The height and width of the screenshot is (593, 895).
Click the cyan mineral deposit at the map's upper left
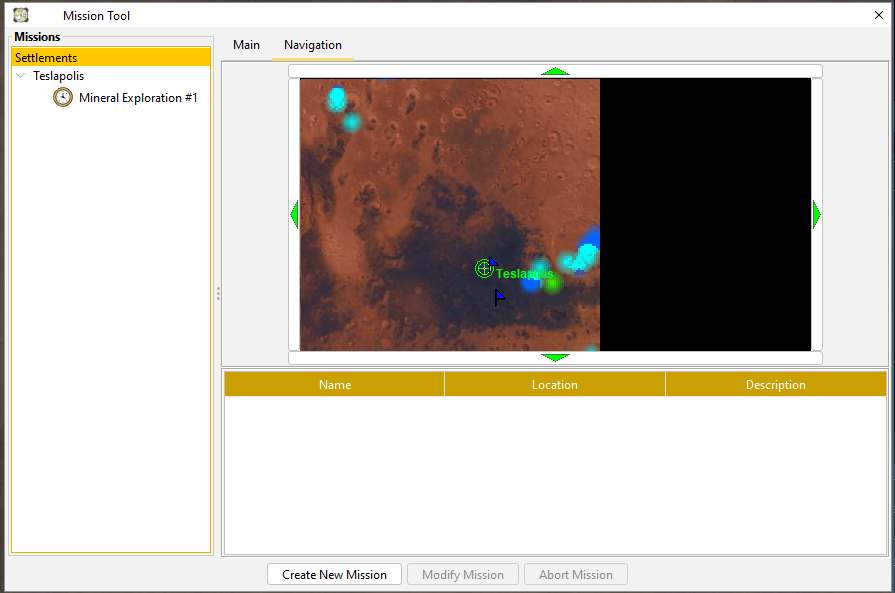point(335,100)
